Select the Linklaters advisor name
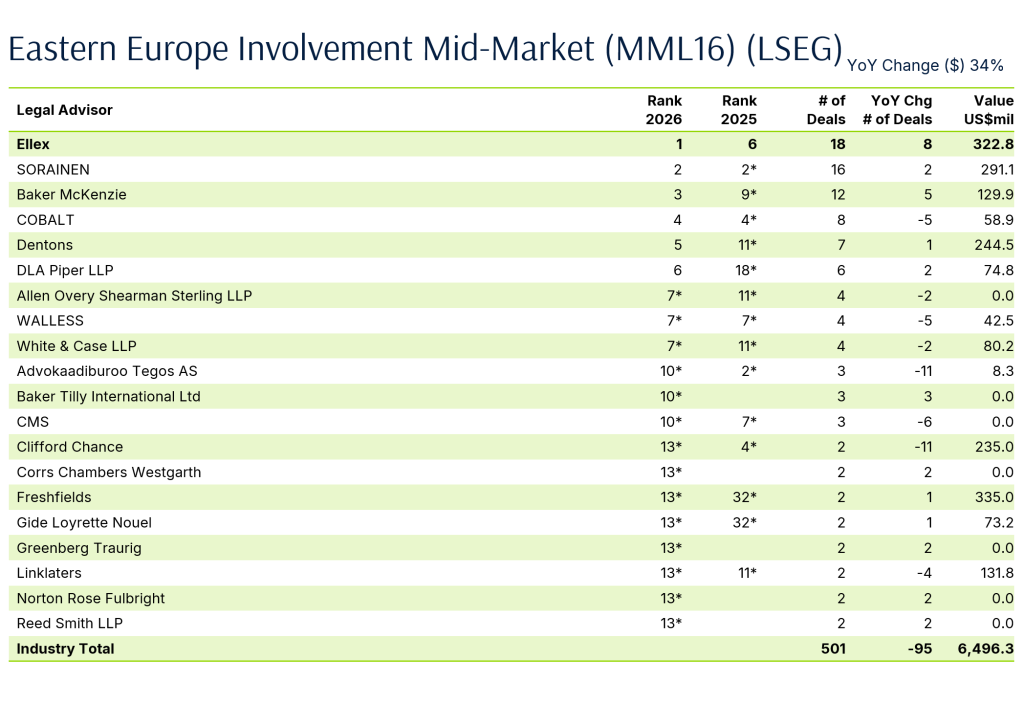Viewport: 1024px width, 704px height. click(49, 573)
